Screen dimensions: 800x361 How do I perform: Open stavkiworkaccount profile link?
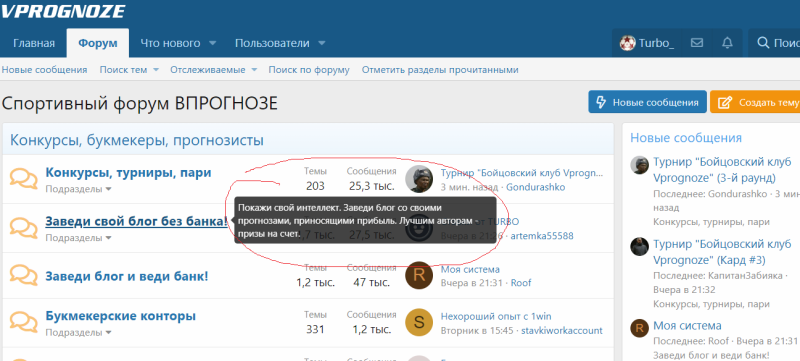click(x=562, y=330)
